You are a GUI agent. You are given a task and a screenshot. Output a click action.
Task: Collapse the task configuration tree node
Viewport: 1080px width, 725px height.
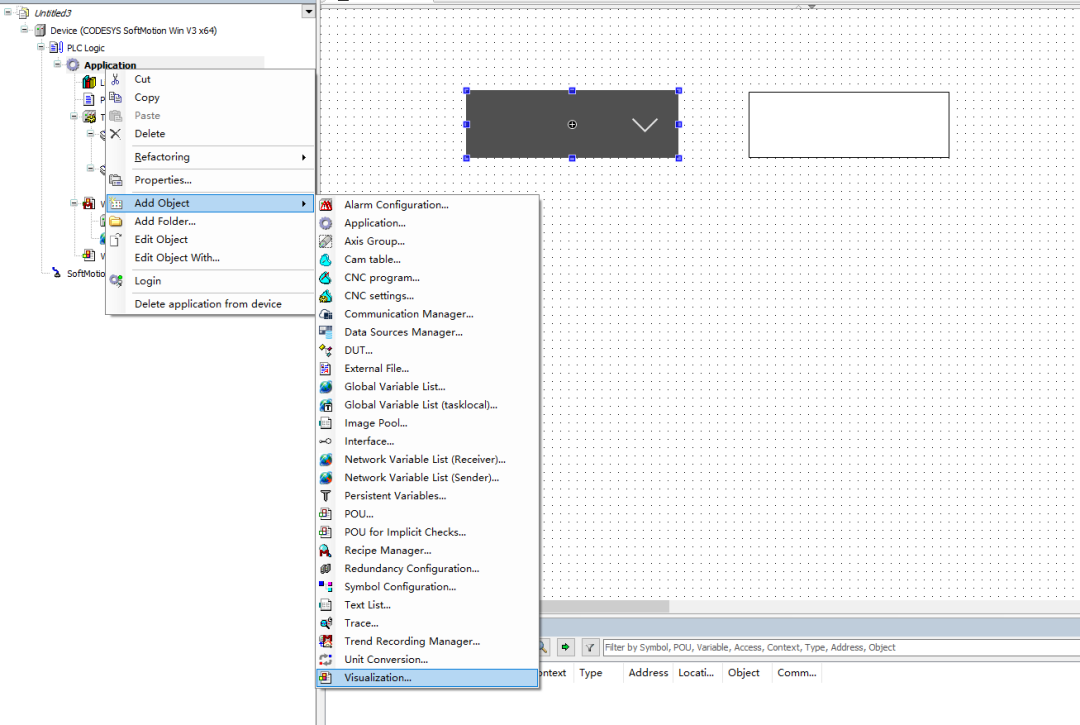[74, 116]
